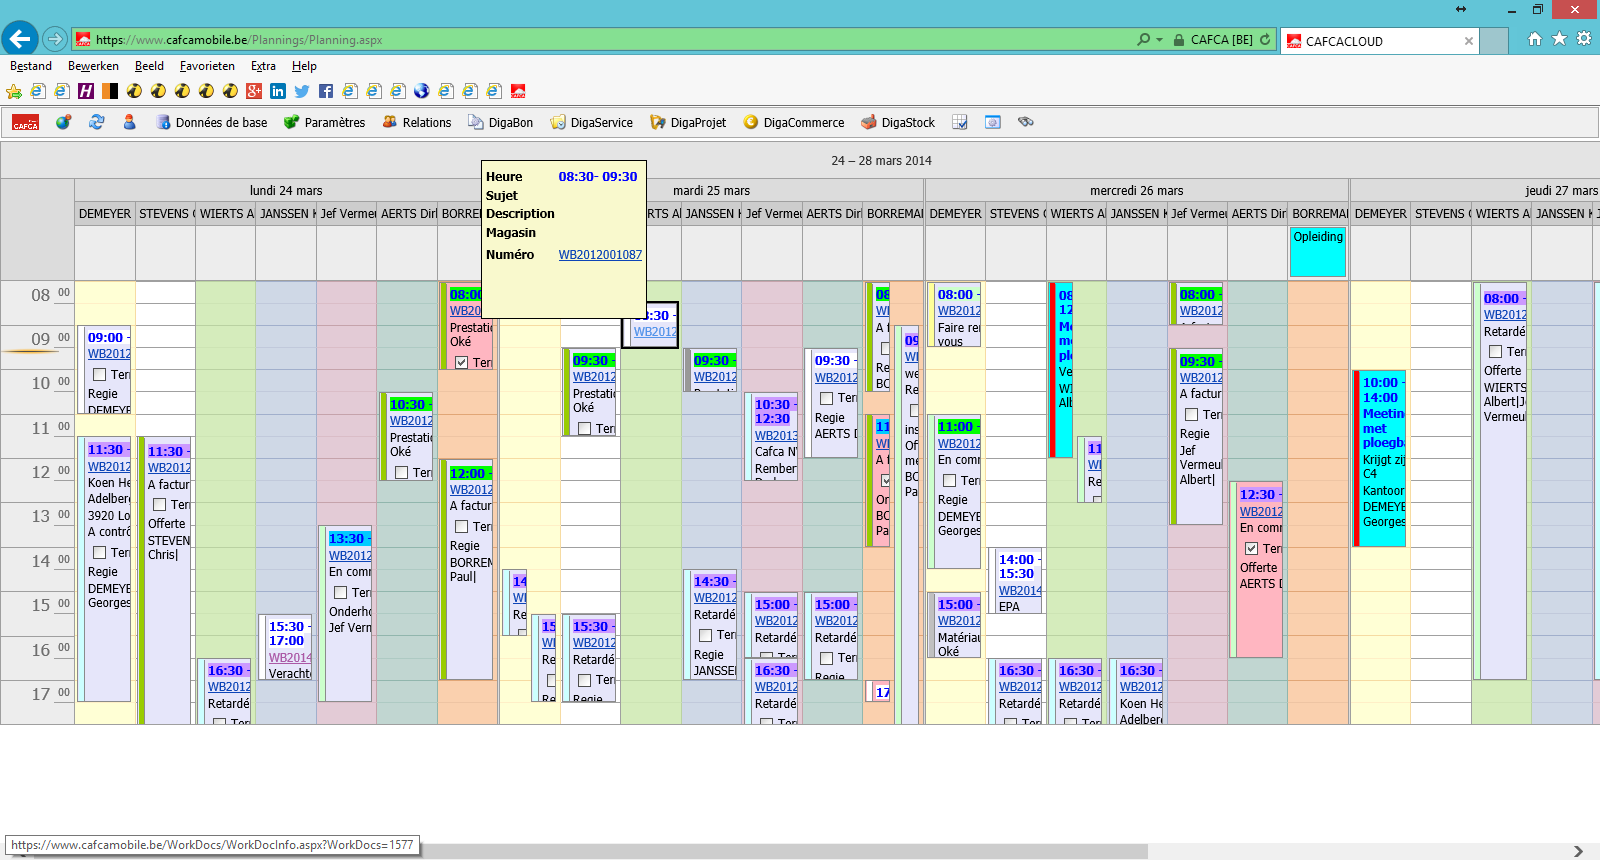The image size is (1600, 860).
Task: Tick the checkbox in Thursday 08:00 appointment
Action: click(x=1496, y=351)
